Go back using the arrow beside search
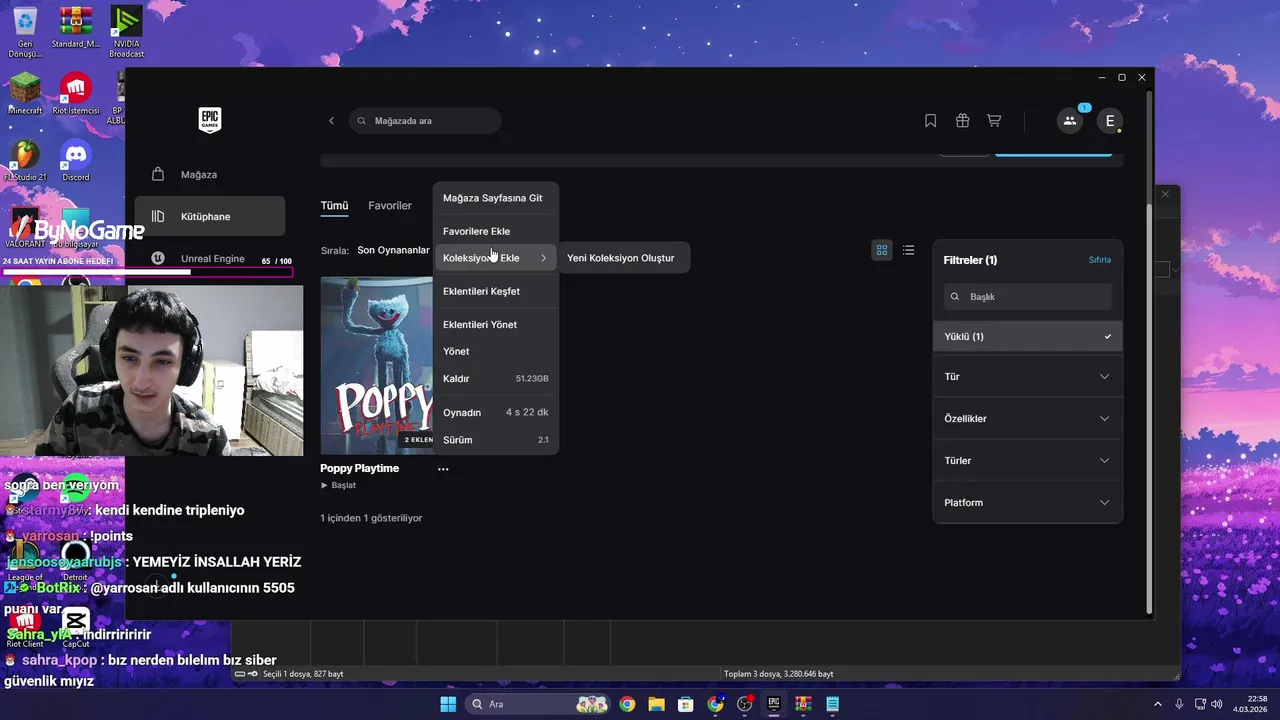 click(332, 121)
